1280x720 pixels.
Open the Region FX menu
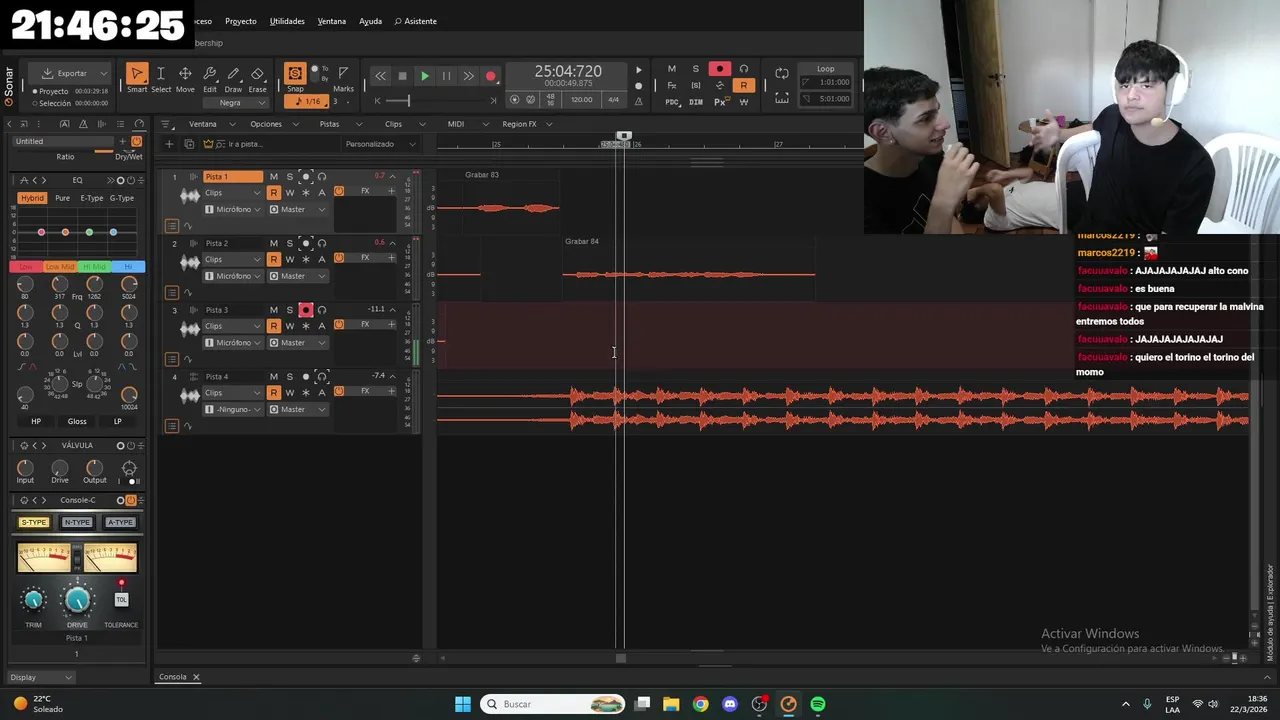pyautogui.click(x=526, y=124)
